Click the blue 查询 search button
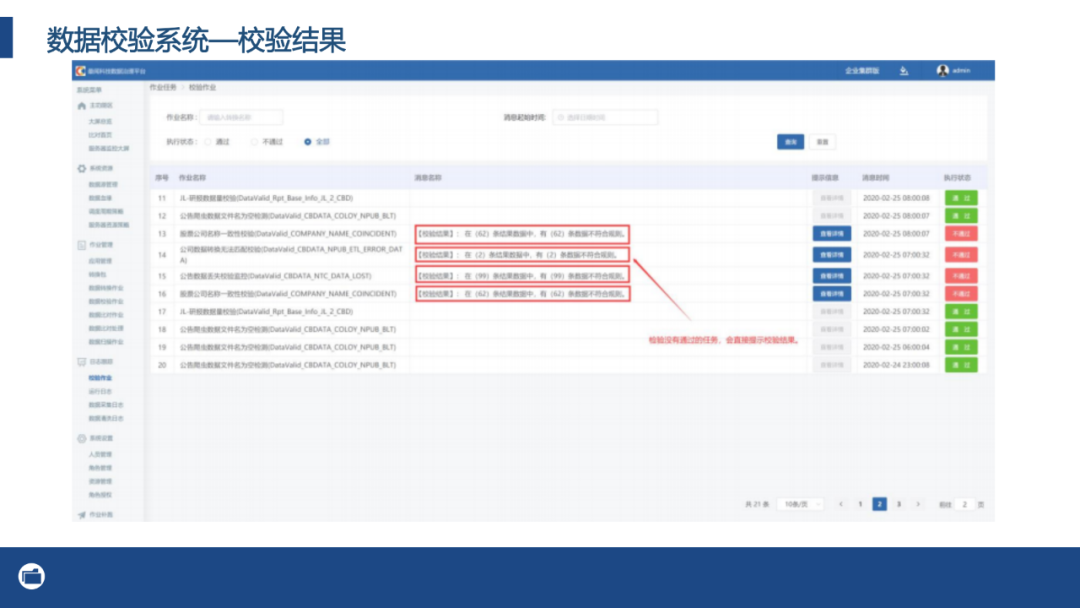The width and height of the screenshot is (1080, 608). 791,141
